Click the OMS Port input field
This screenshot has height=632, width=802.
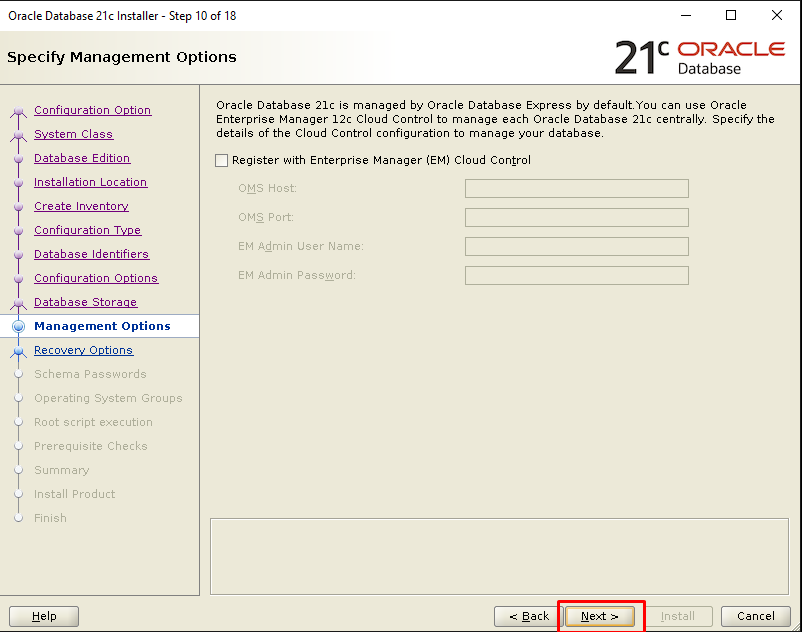pyautogui.click(x=576, y=217)
